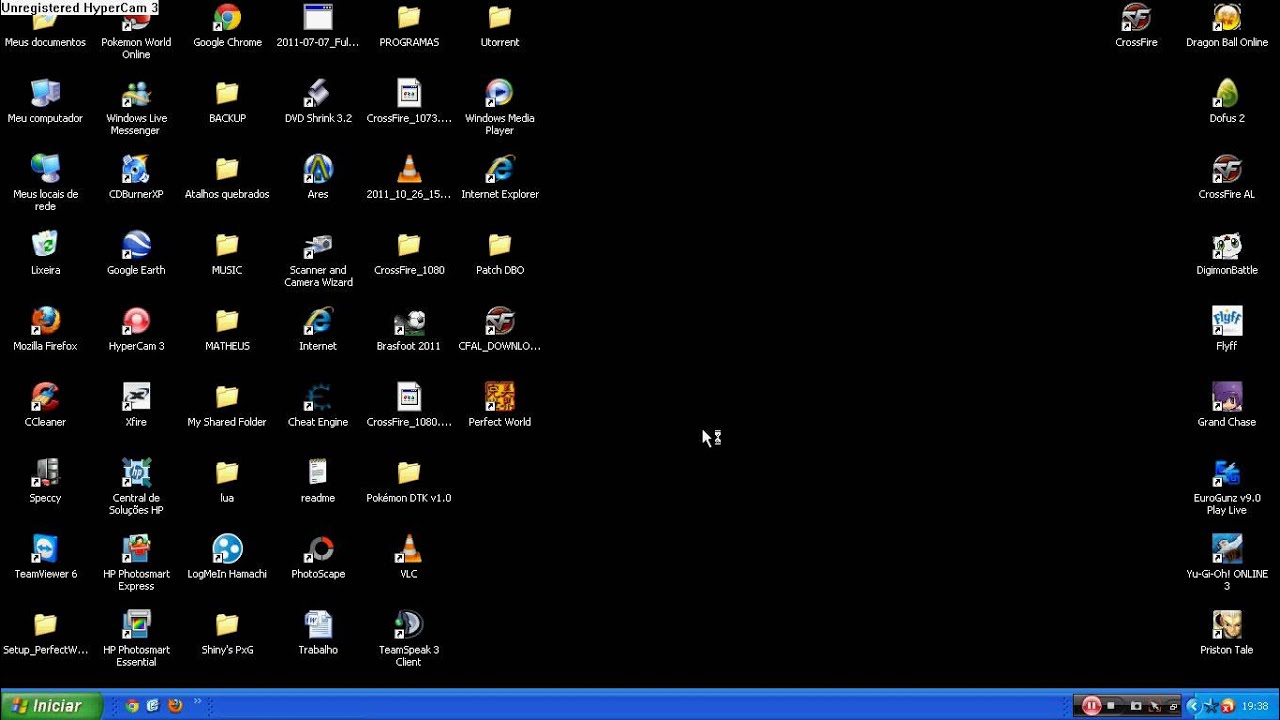Launch Chrome from the Quick Launch bar
This screenshot has height=720, width=1280.
click(x=132, y=706)
